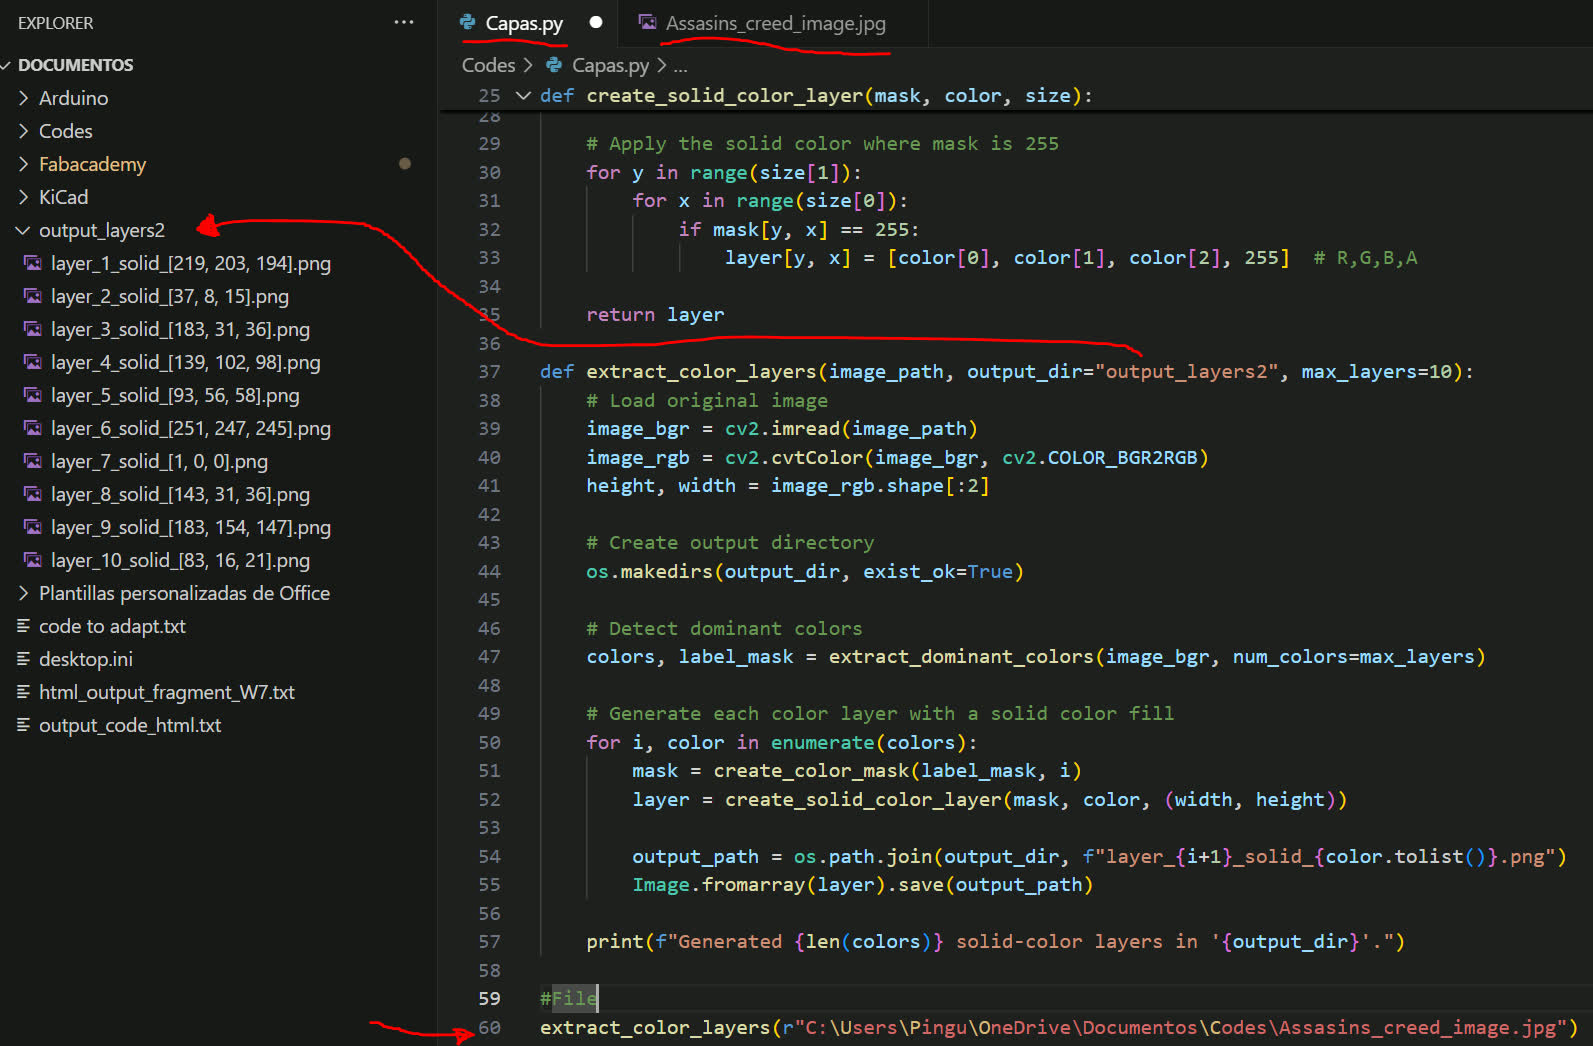Click extract_color_layers call on line 60

[x=1059, y=1027]
